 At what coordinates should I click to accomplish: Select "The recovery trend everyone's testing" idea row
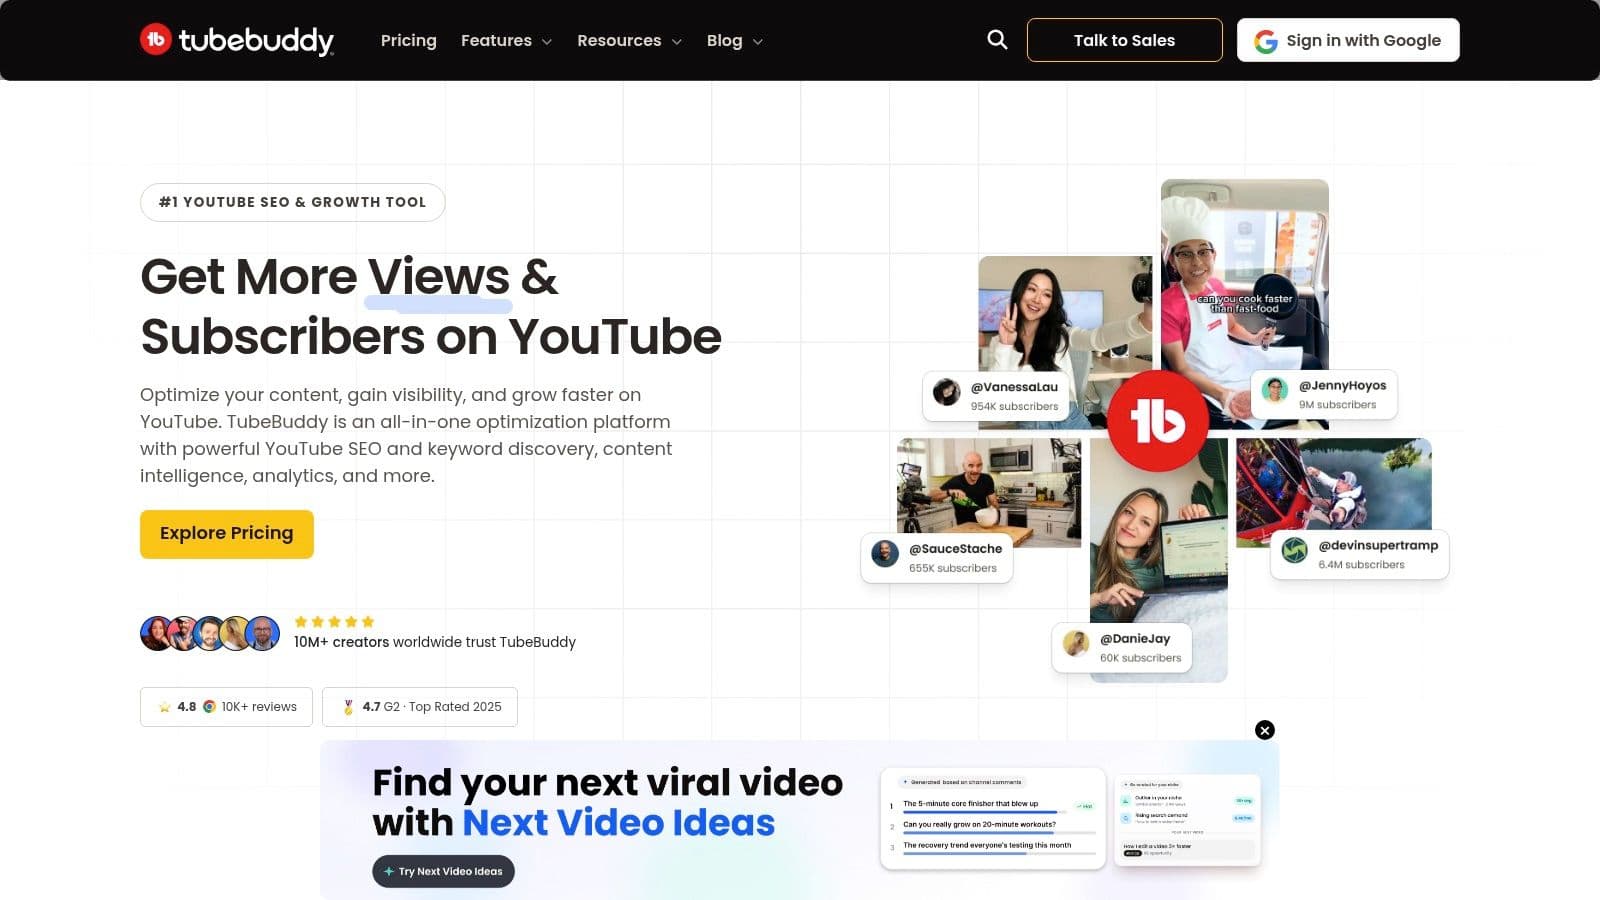992,848
